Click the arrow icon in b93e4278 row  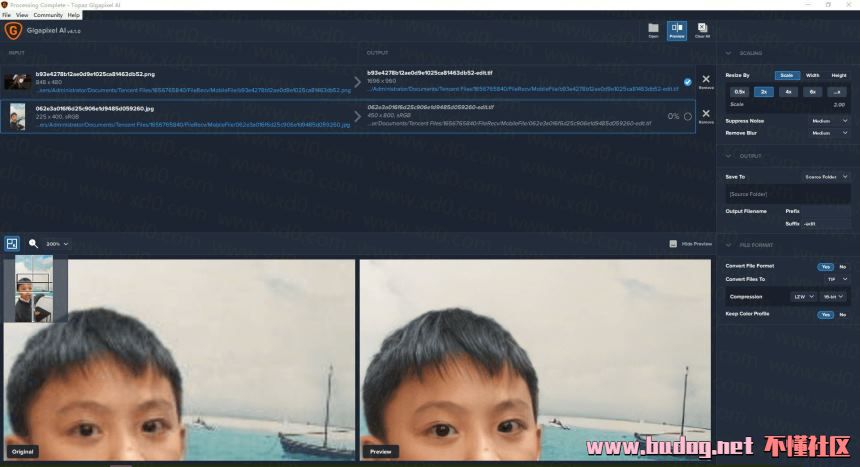point(357,82)
